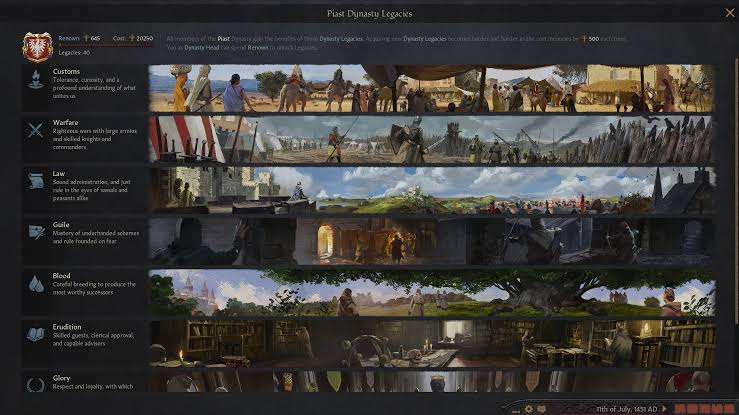This screenshot has height=415, width=739.
Task: Select the Guile legacy track artwork
Action: (x=431, y=241)
